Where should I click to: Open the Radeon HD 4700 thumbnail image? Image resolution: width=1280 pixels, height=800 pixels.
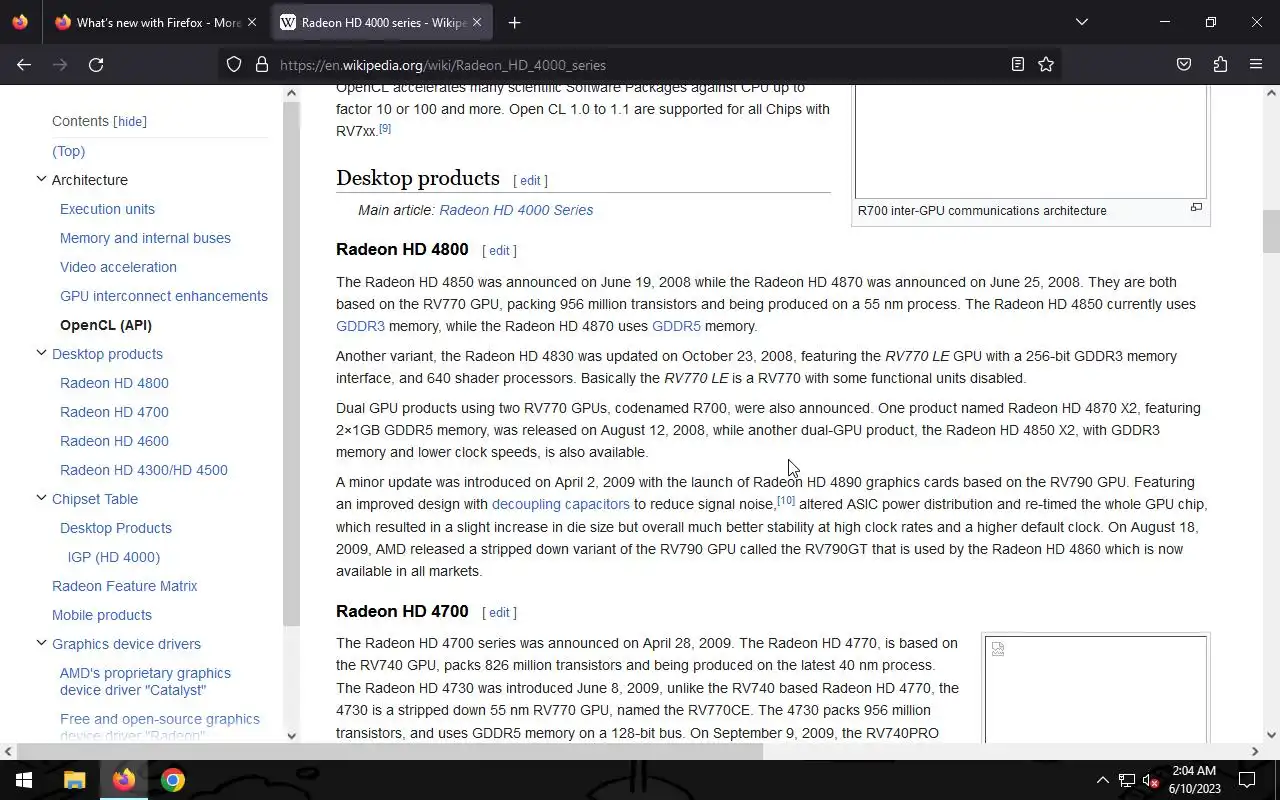click(x=1096, y=690)
